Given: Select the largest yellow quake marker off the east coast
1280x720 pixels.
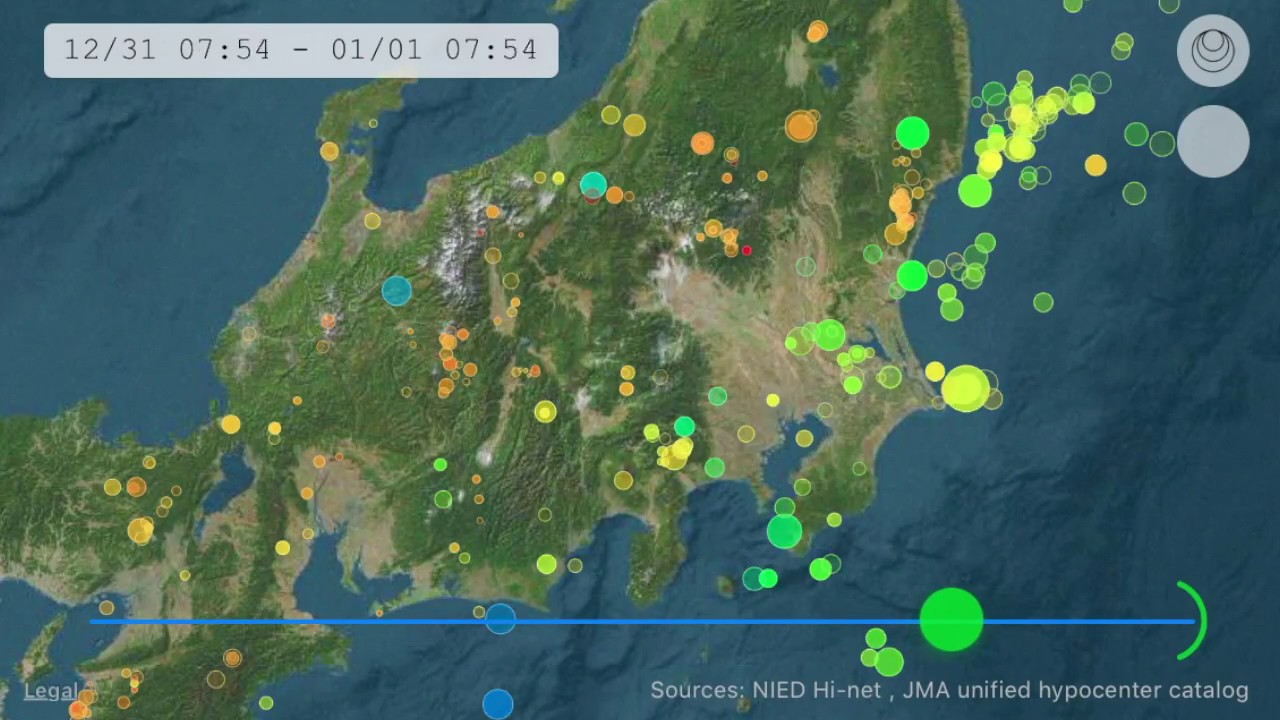Looking at the screenshot, I should [965, 388].
